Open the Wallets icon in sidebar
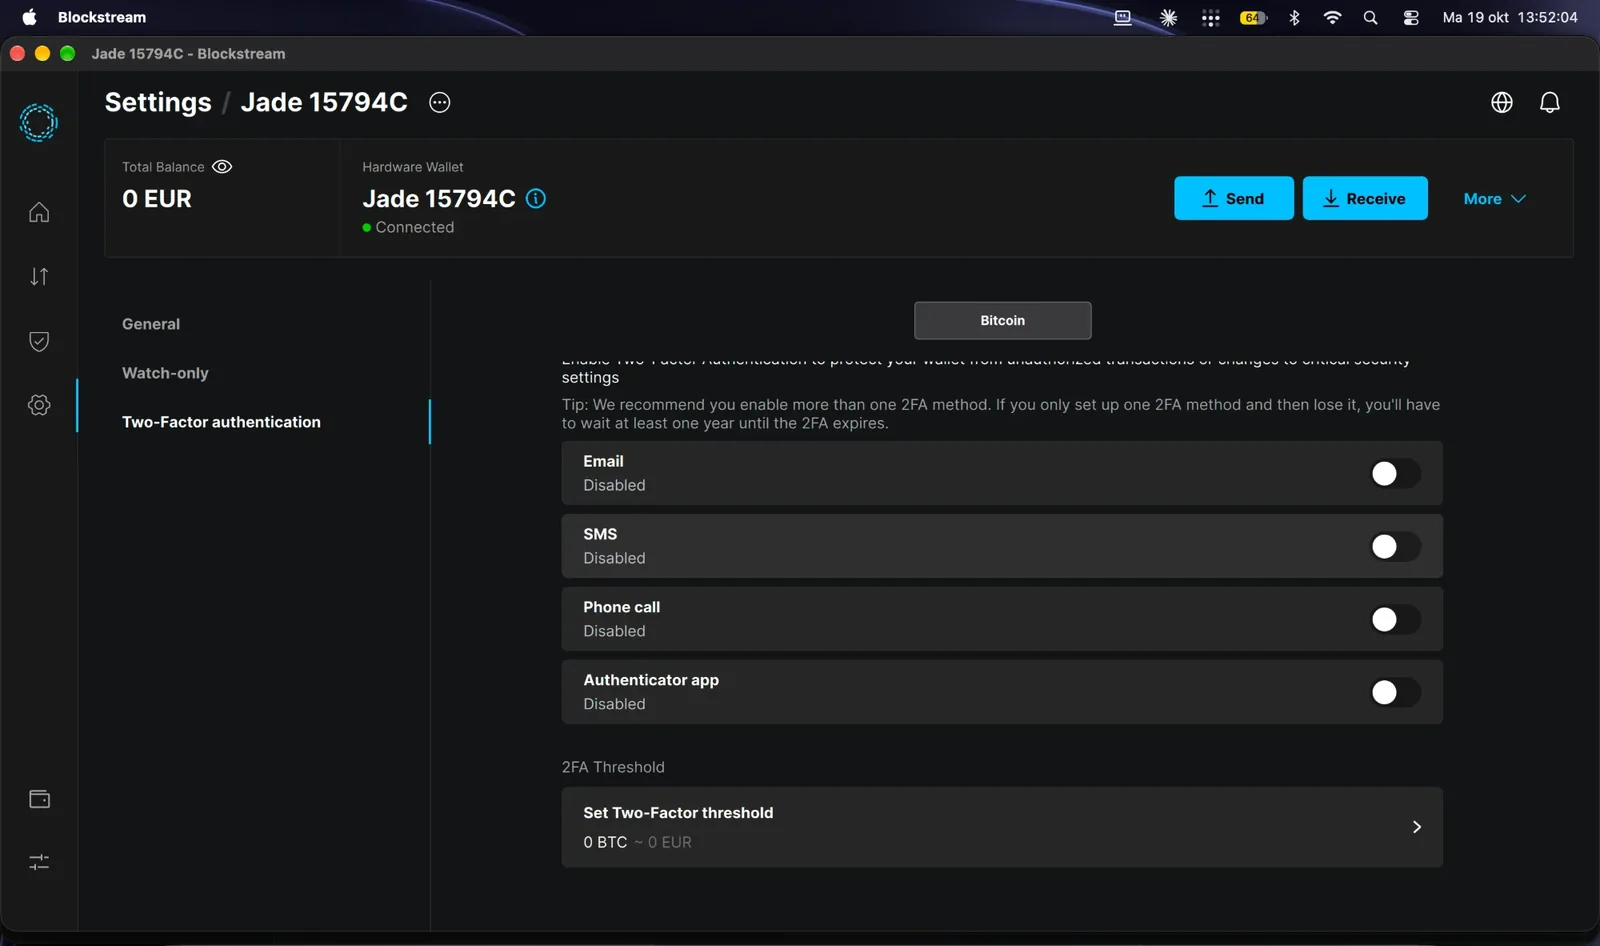Image resolution: width=1600 pixels, height=946 pixels. 39,799
